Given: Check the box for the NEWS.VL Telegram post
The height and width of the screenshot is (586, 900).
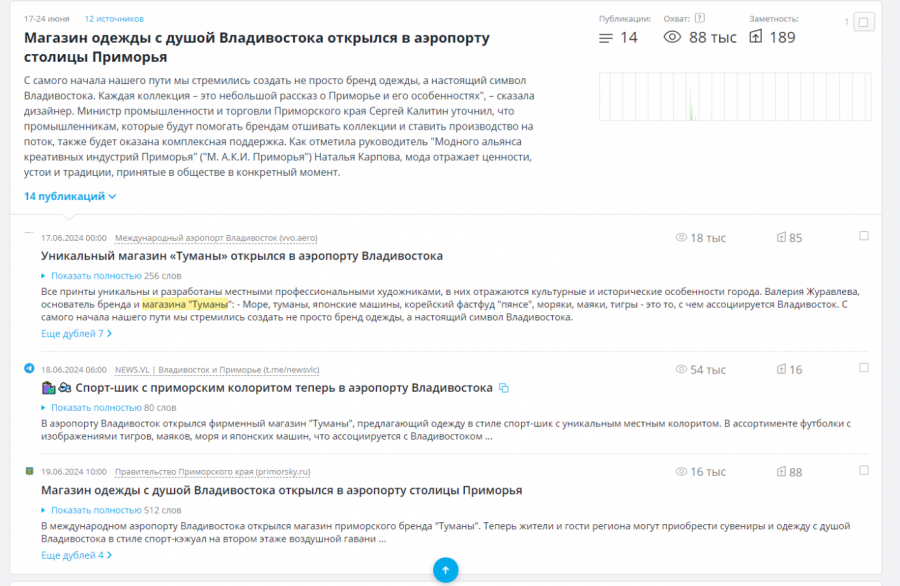Looking at the screenshot, I should point(864,369).
